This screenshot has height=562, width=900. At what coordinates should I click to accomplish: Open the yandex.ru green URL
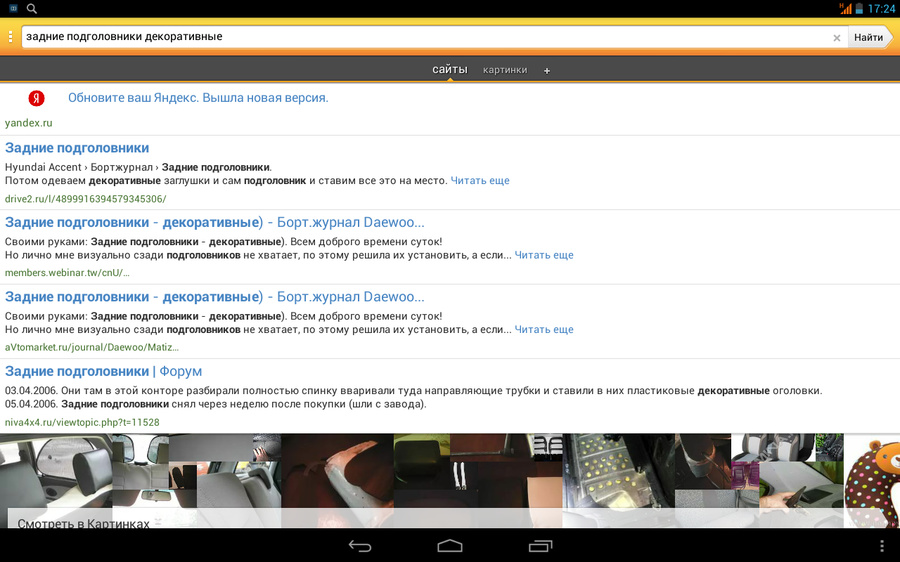29,123
